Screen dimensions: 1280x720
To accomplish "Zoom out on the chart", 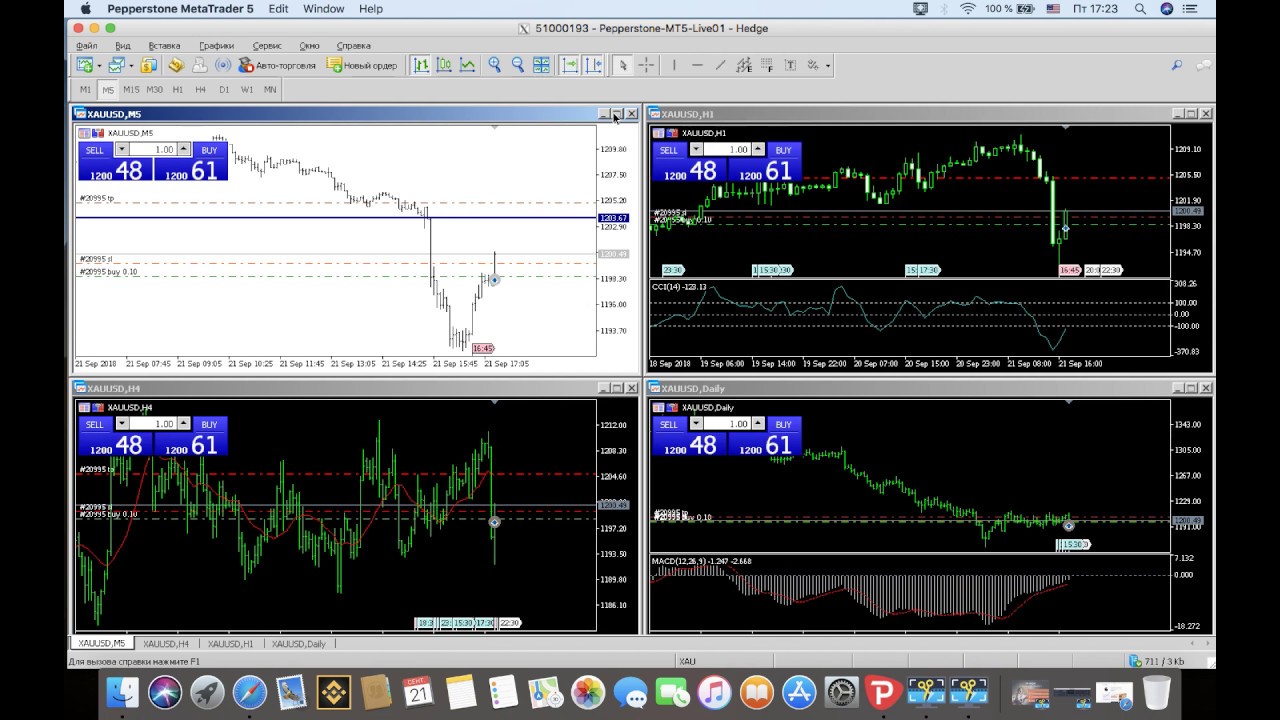I will tap(517, 65).
